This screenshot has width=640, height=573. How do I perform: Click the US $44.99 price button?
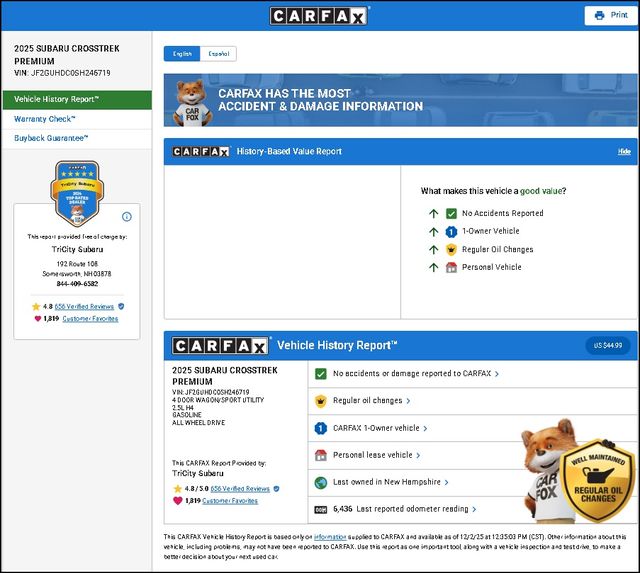pyautogui.click(x=607, y=345)
